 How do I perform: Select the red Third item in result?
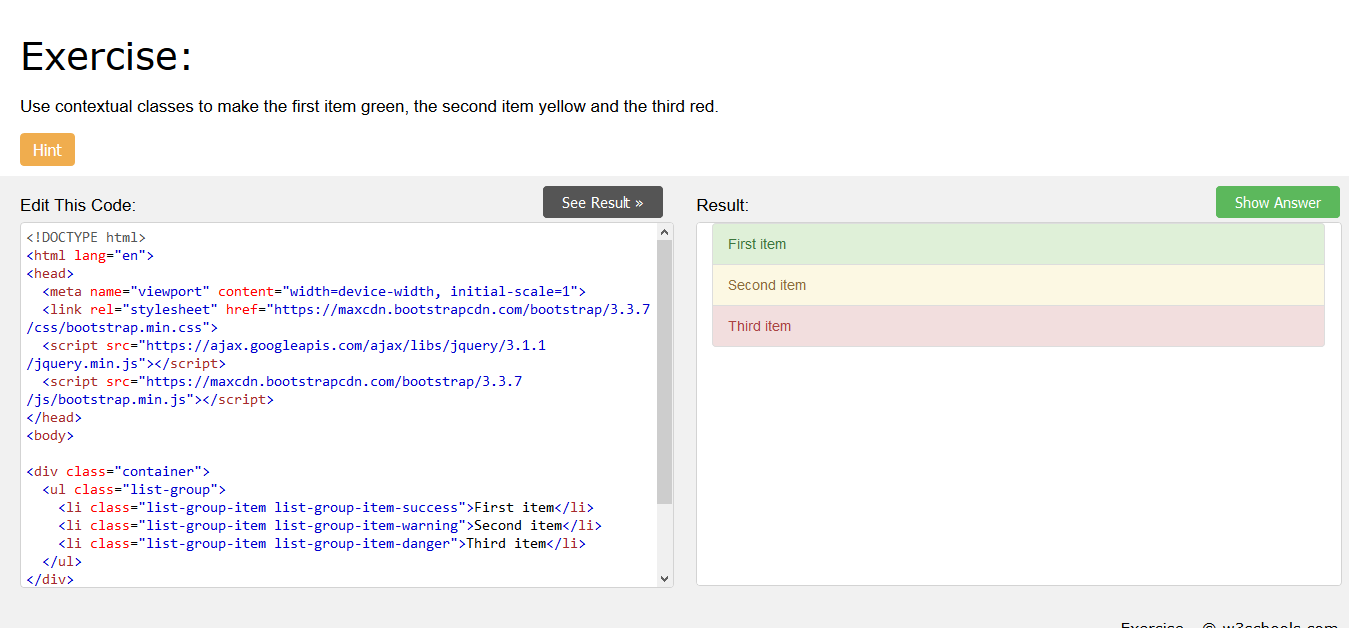click(1018, 326)
